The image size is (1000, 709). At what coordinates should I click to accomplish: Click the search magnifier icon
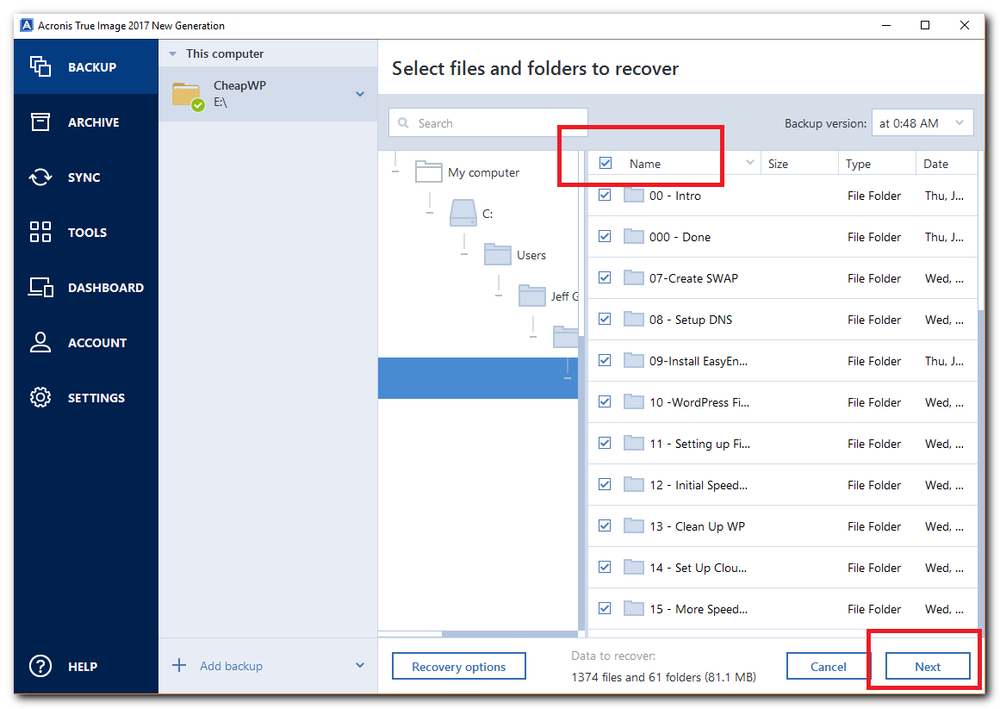[x=403, y=123]
